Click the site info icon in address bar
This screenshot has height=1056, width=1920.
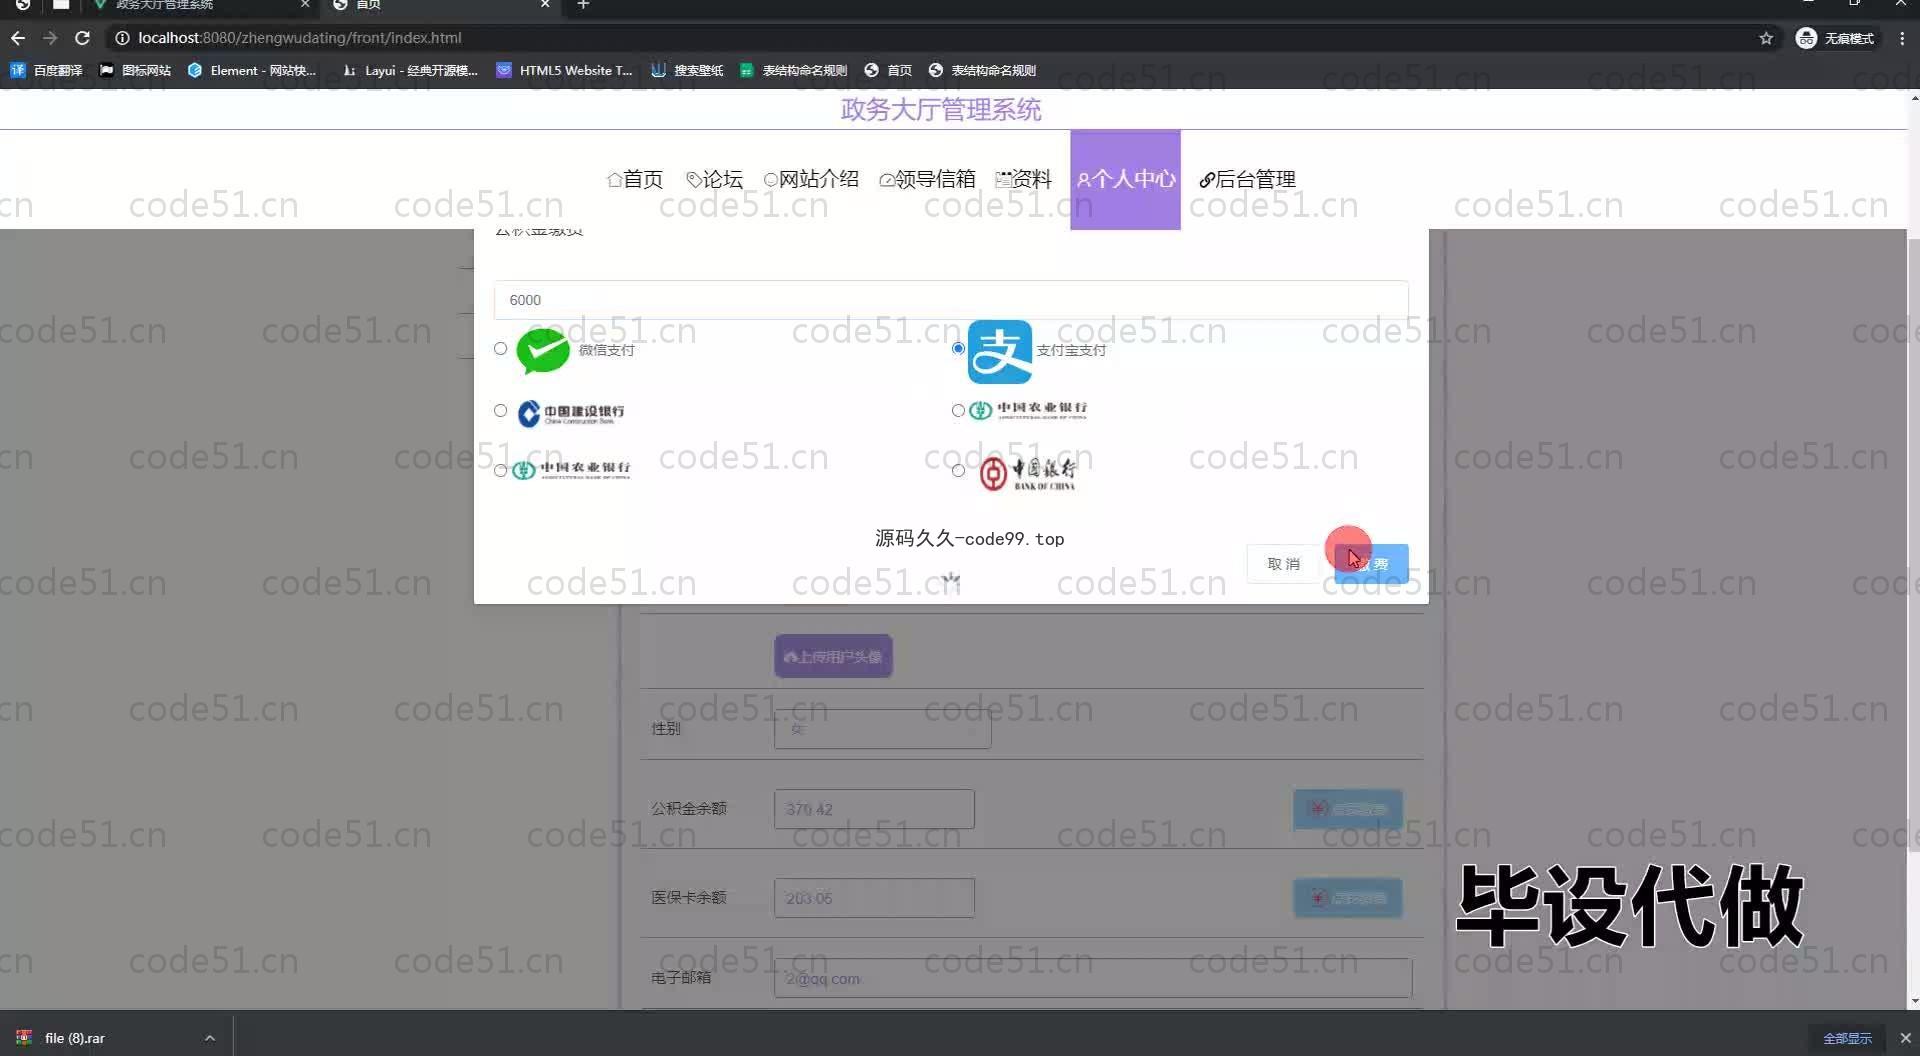[x=122, y=38]
